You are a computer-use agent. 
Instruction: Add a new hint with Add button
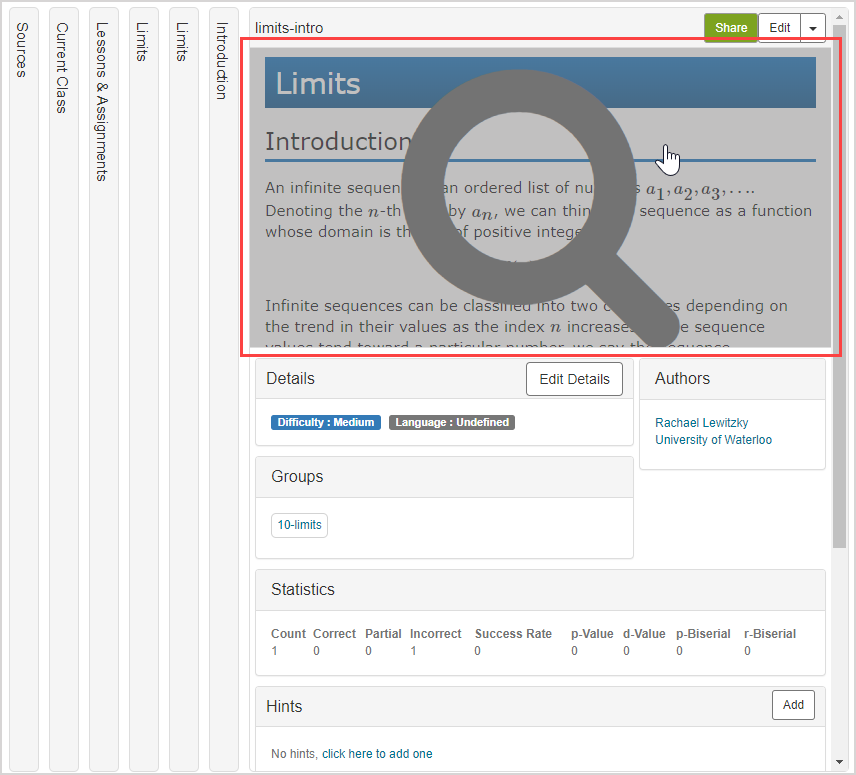click(x=793, y=705)
